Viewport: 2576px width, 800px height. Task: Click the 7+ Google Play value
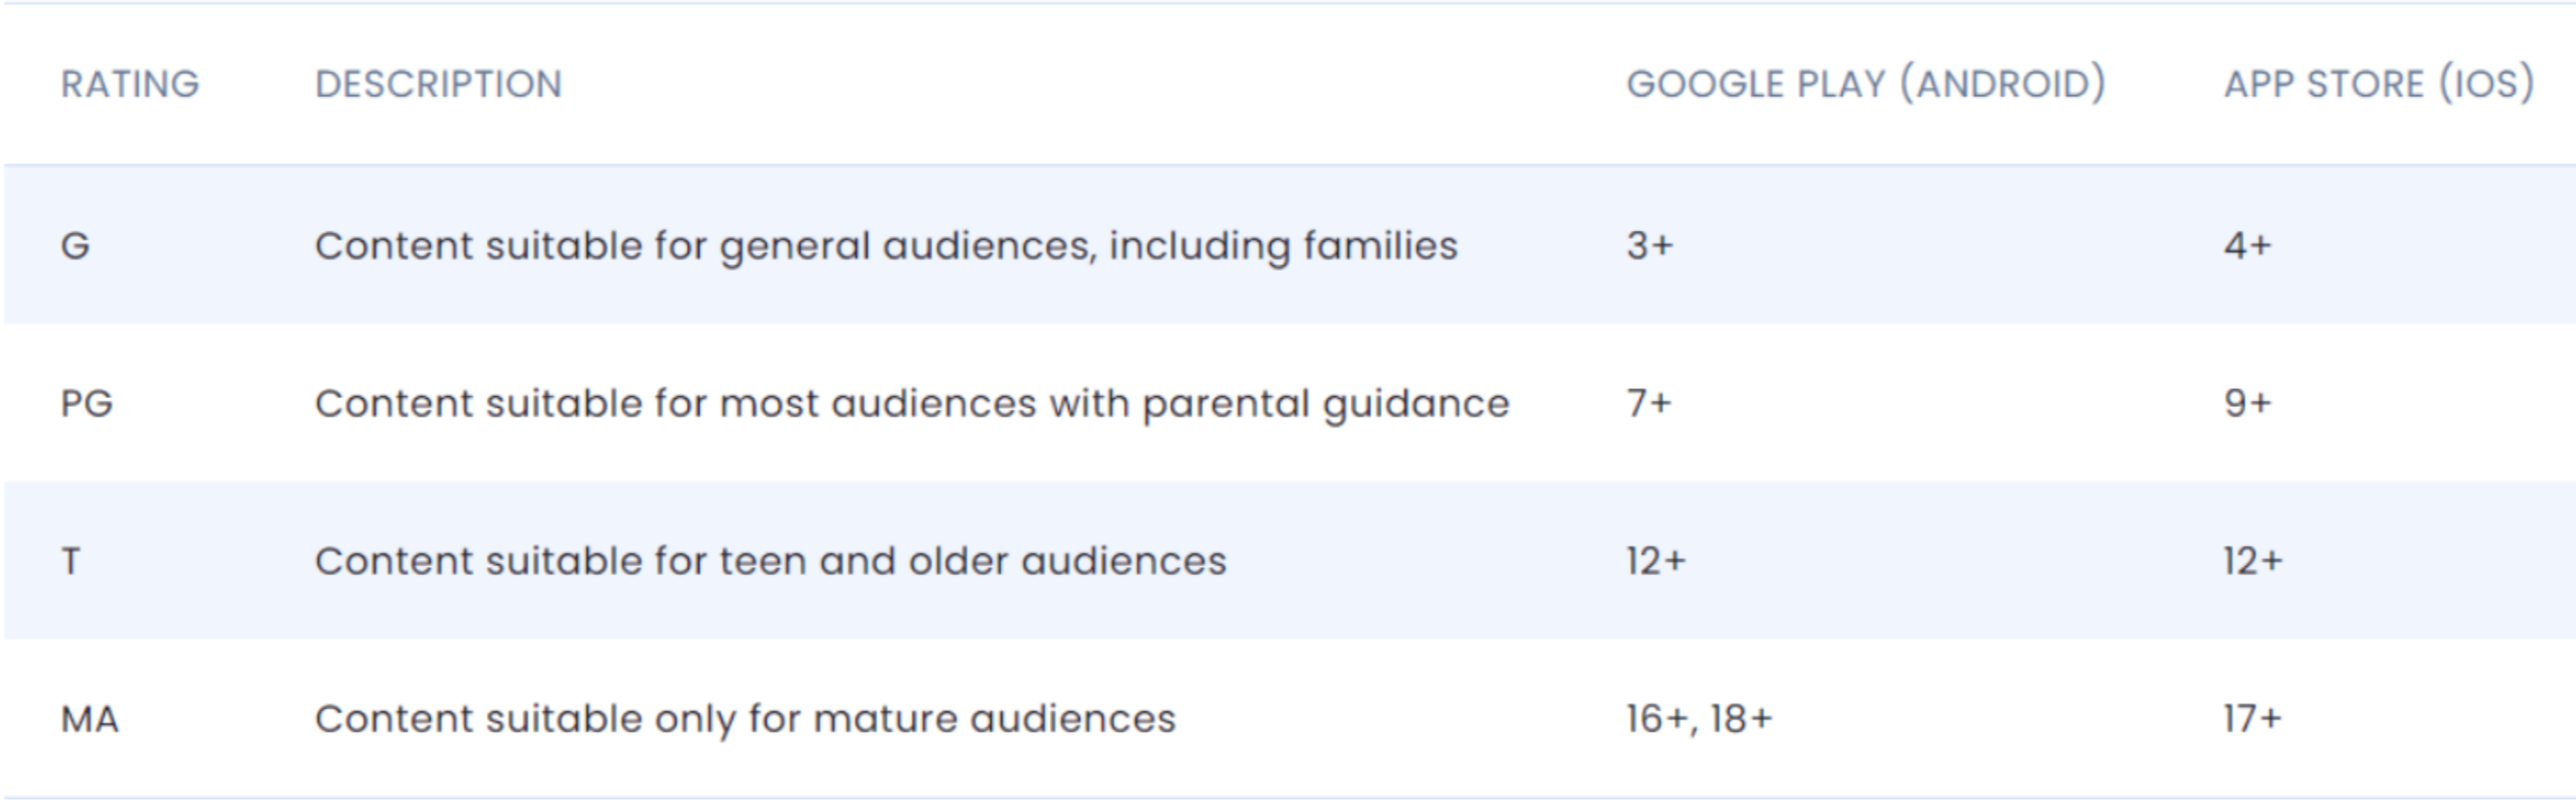point(1649,403)
